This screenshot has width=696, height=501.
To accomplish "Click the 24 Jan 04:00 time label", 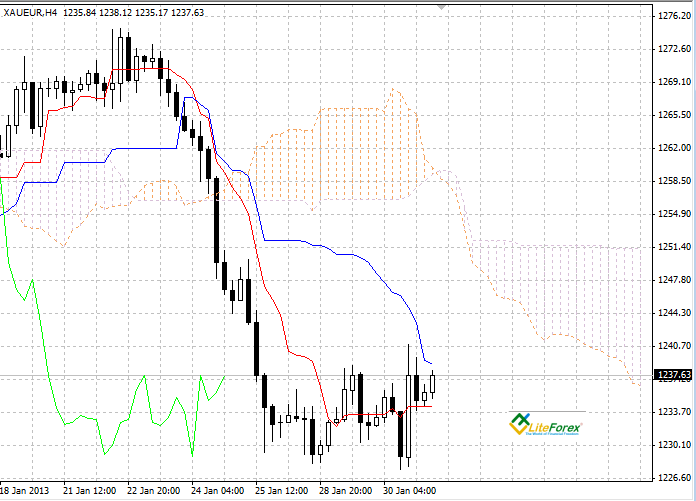I will point(218,491).
